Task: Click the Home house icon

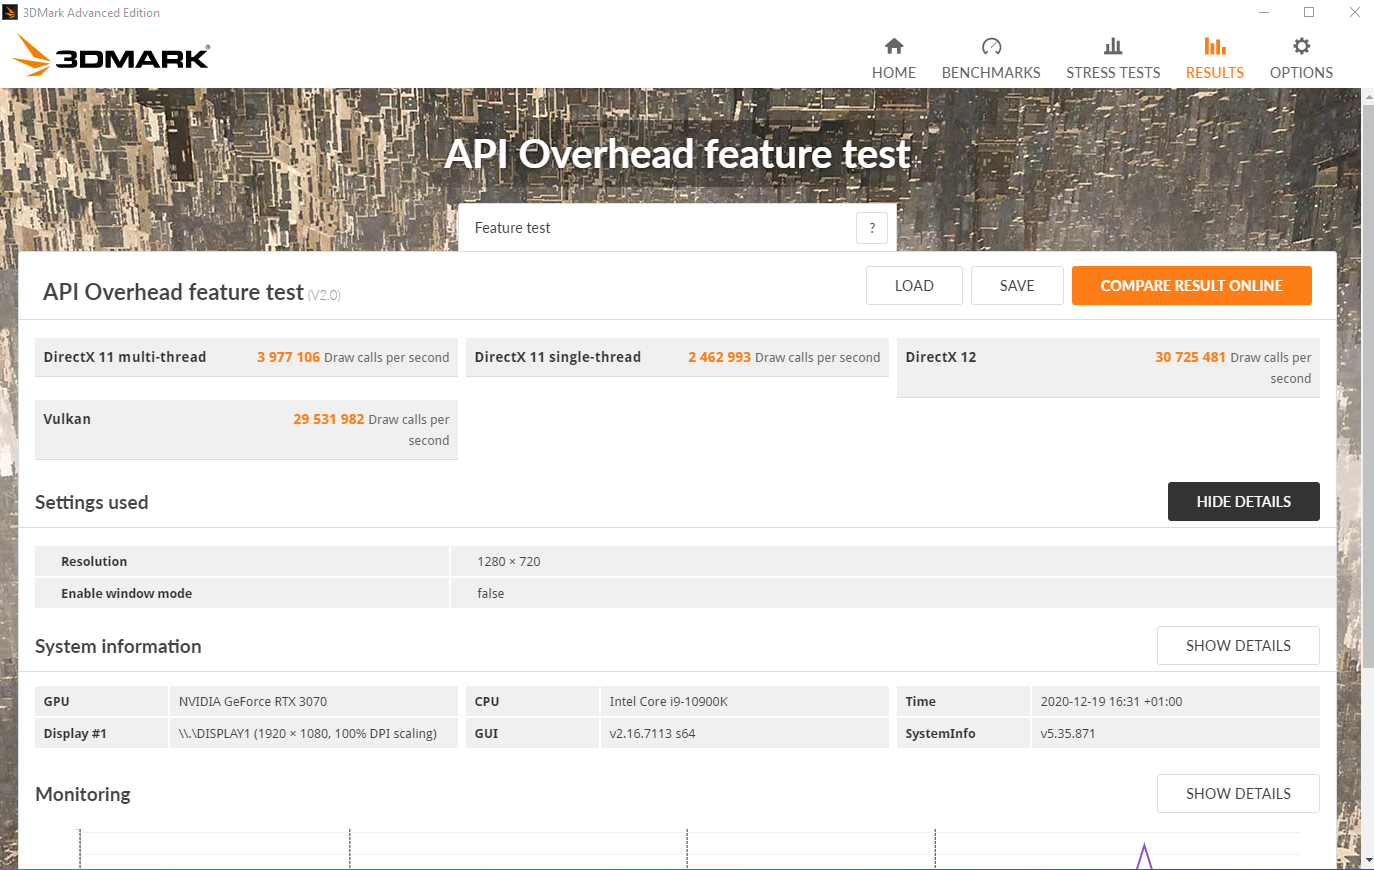Action: pyautogui.click(x=894, y=46)
